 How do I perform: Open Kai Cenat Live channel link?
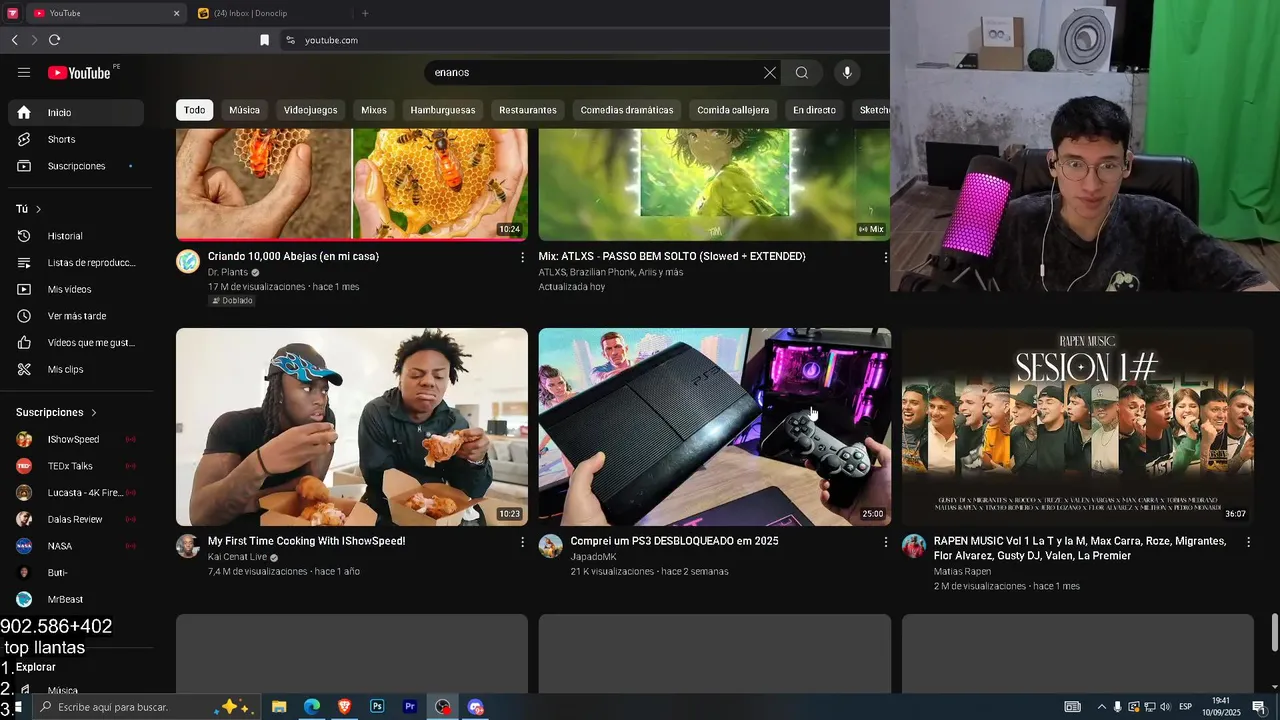click(237, 557)
